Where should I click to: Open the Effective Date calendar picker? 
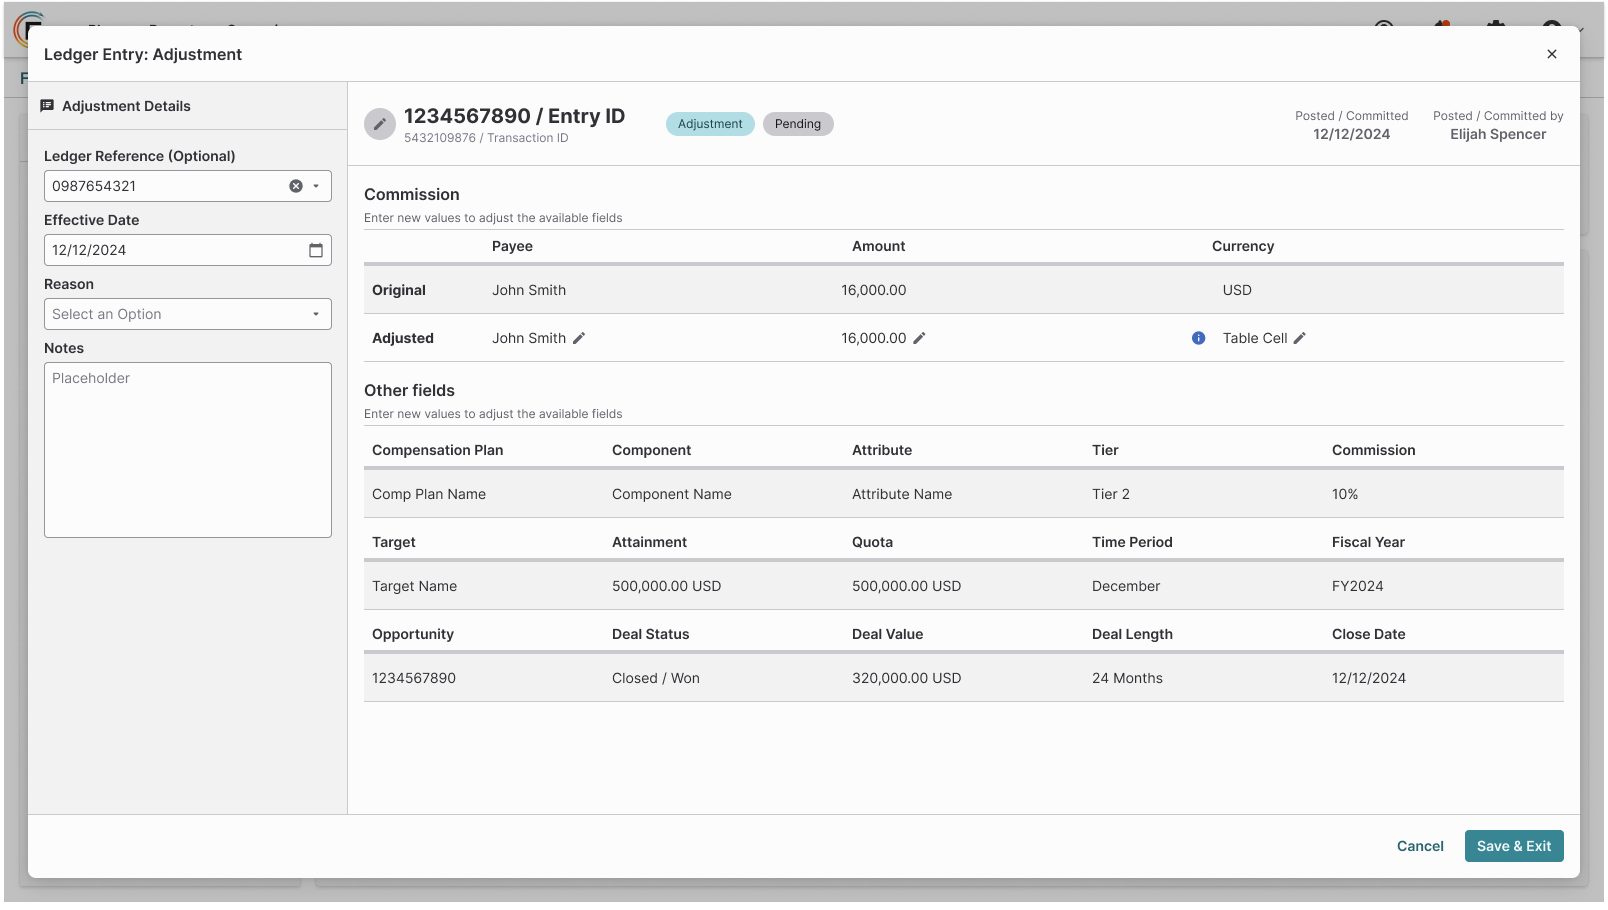pyautogui.click(x=316, y=250)
